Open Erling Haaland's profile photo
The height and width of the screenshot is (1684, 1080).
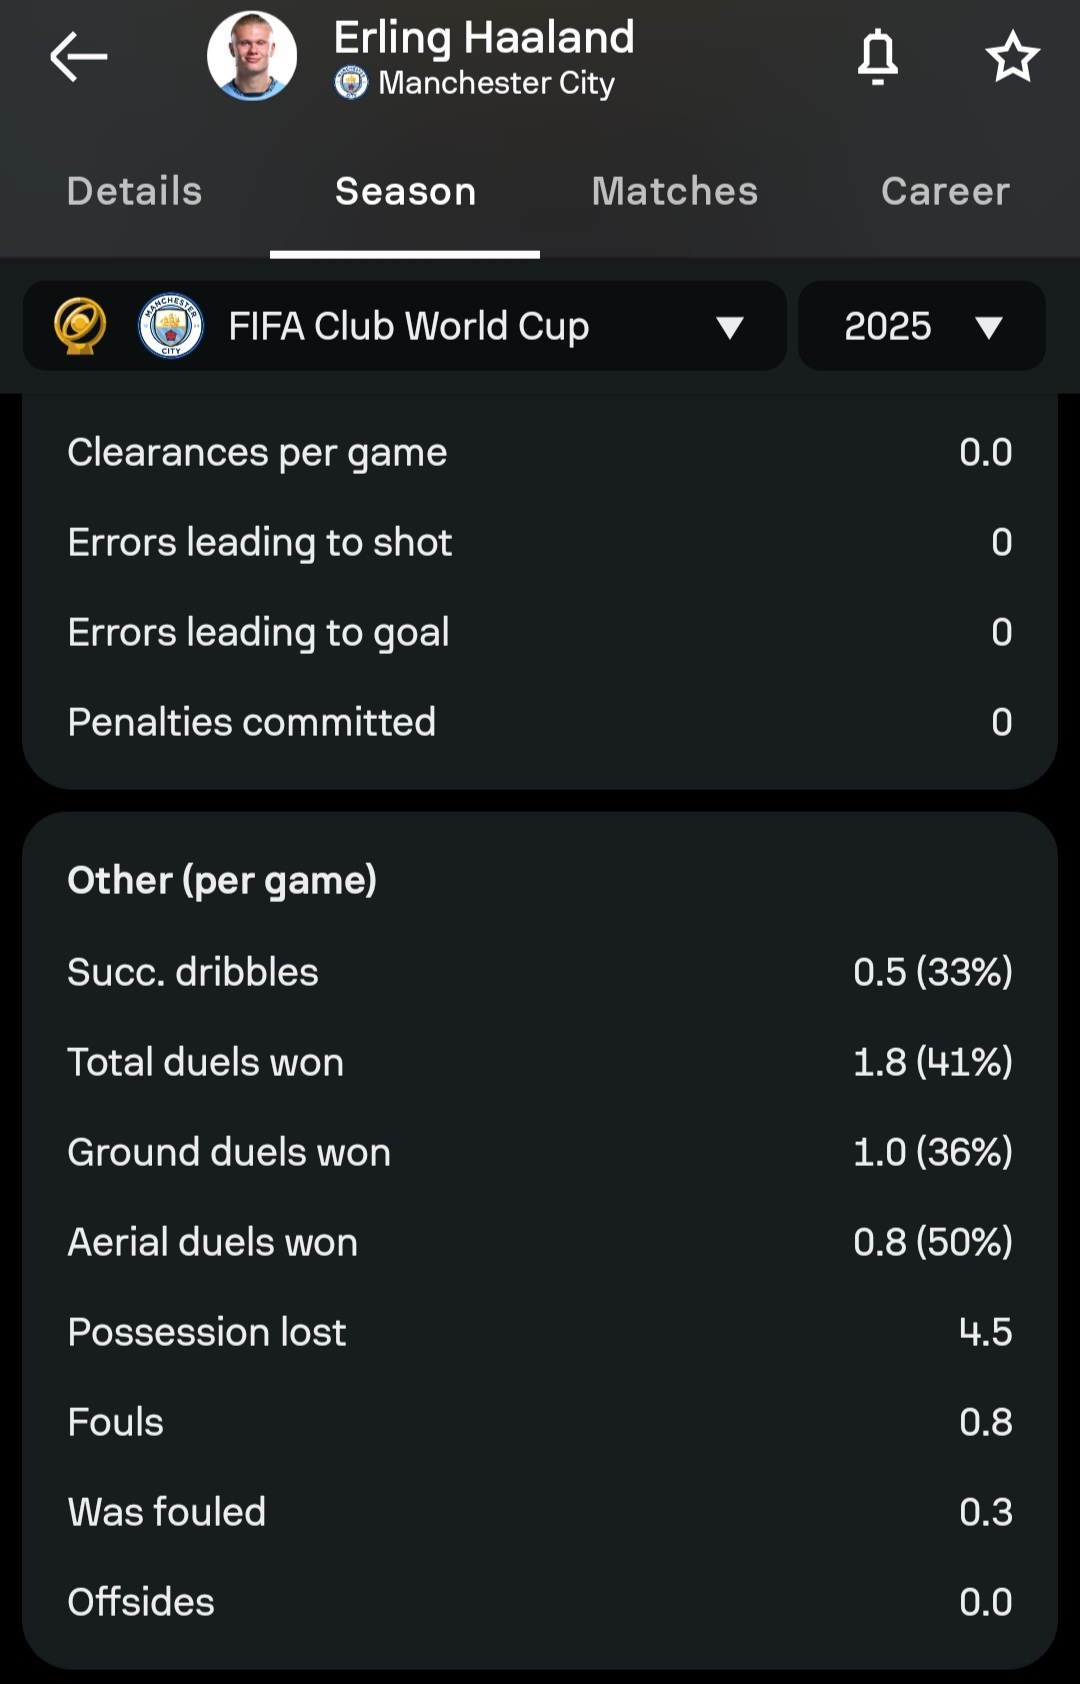click(x=252, y=56)
